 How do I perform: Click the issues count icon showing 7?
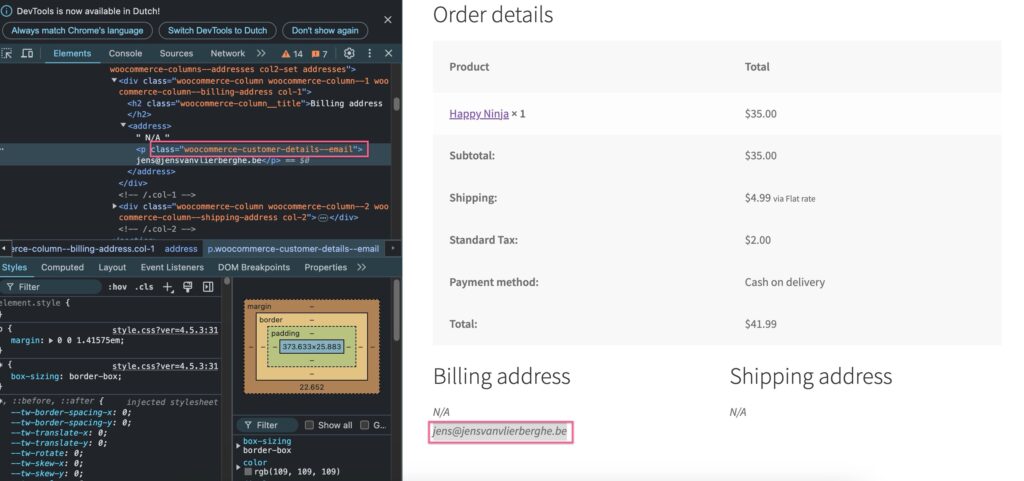(x=319, y=54)
